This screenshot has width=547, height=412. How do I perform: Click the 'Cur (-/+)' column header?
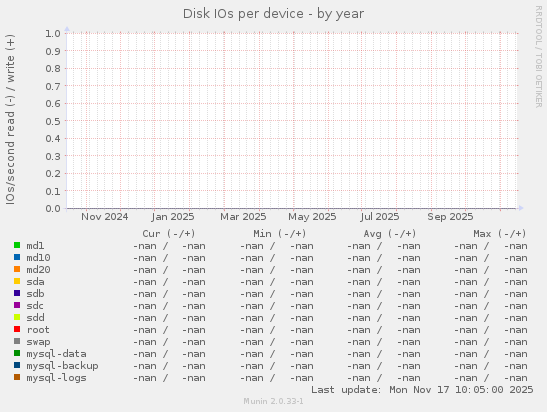169,233
